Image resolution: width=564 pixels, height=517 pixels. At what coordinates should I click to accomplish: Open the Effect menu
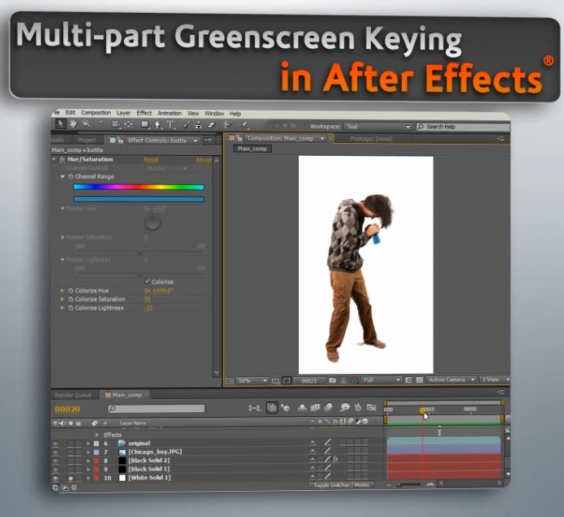pos(144,113)
